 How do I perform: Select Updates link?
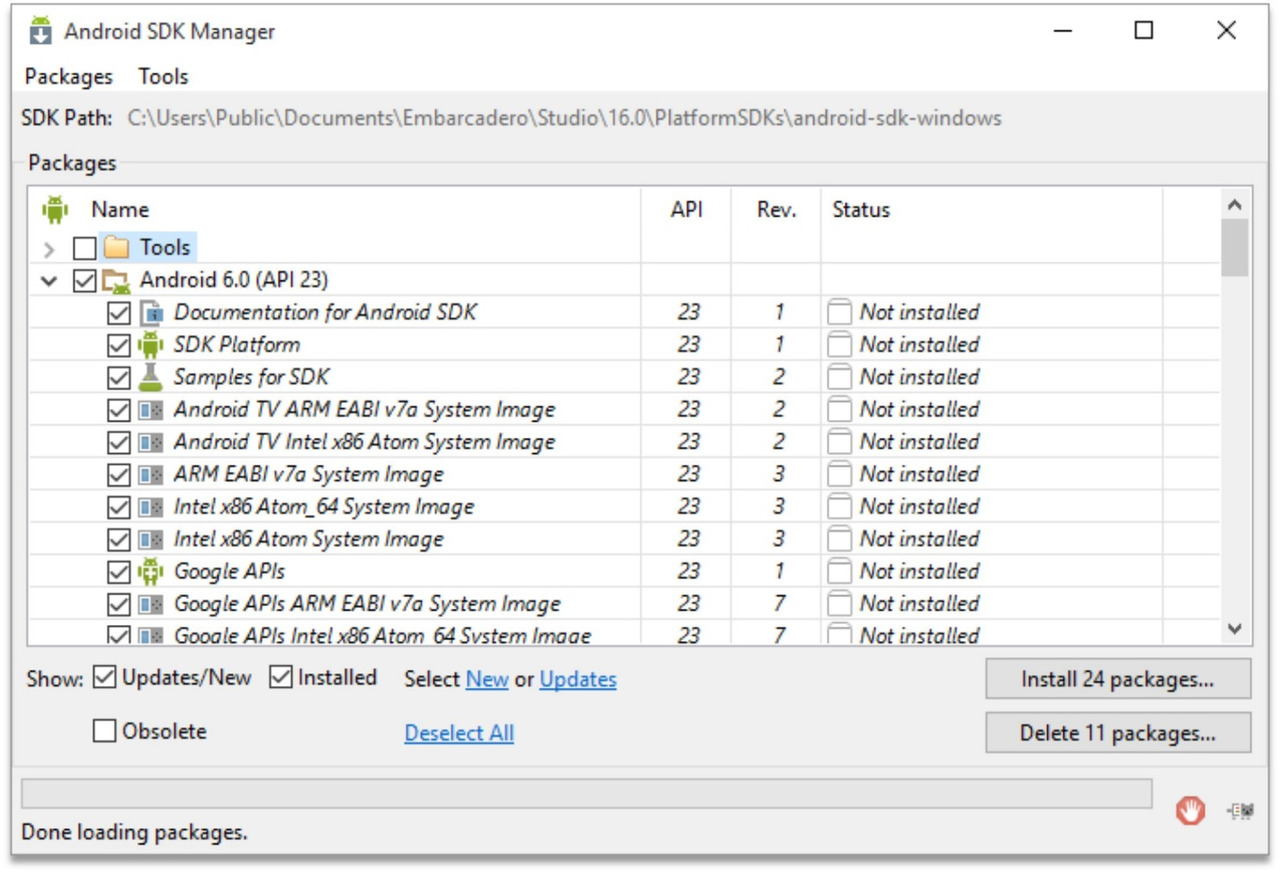(x=578, y=680)
